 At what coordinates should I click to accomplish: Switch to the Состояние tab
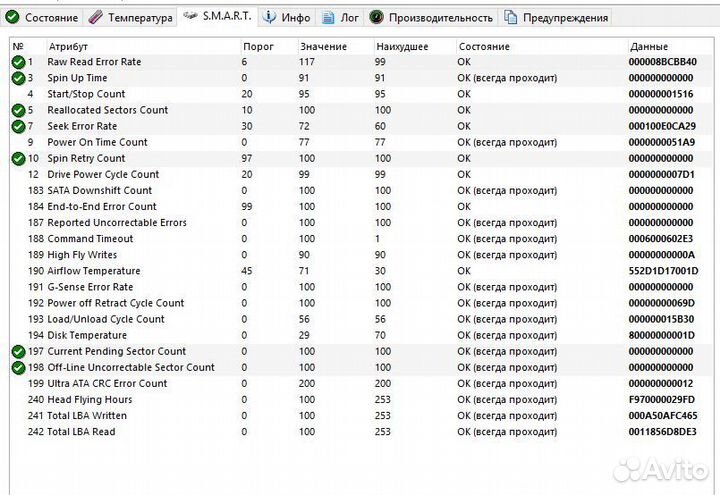pyautogui.click(x=42, y=17)
